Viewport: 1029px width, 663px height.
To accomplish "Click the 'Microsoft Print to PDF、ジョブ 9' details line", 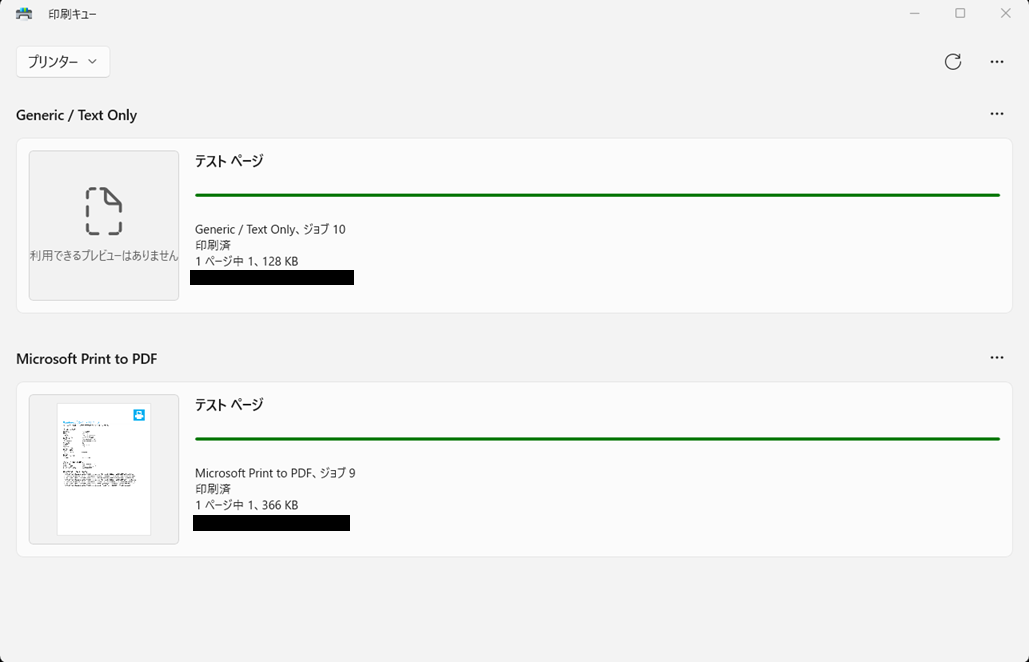I will (275, 473).
